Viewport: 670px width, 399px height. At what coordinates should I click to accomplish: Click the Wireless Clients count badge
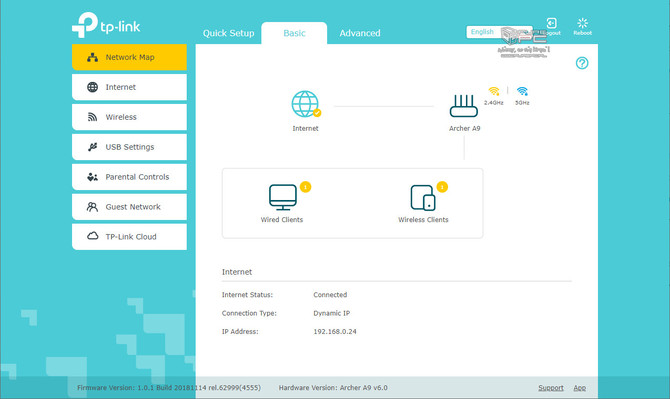point(442,187)
